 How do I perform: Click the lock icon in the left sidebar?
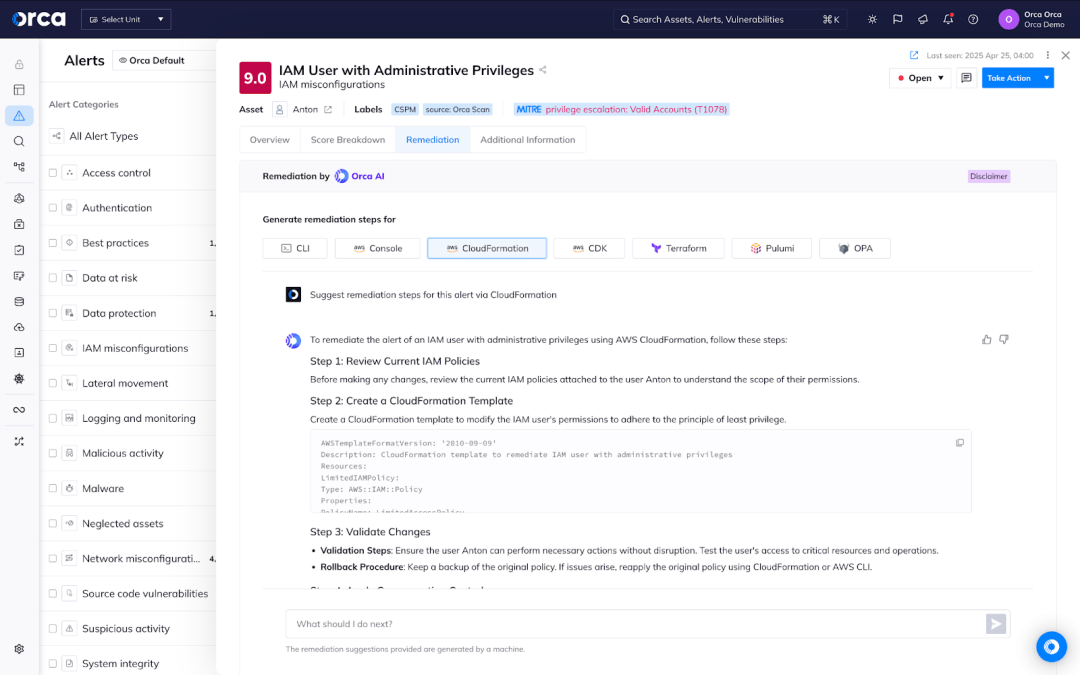(x=19, y=64)
